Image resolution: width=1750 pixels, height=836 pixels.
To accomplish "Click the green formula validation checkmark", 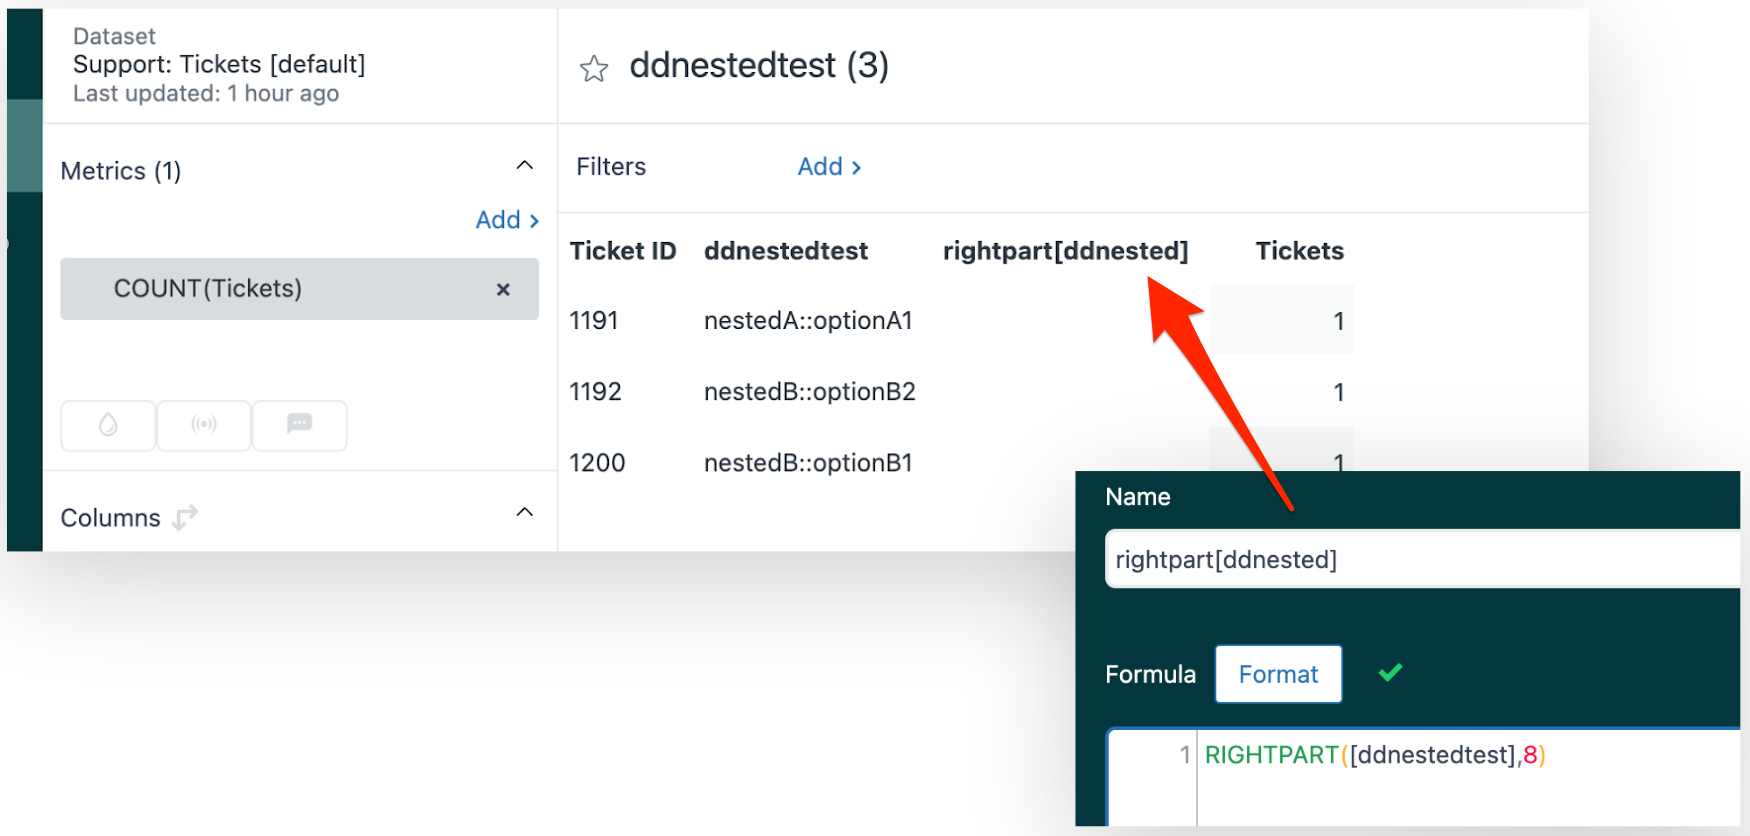I will pyautogui.click(x=1390, y=673).
